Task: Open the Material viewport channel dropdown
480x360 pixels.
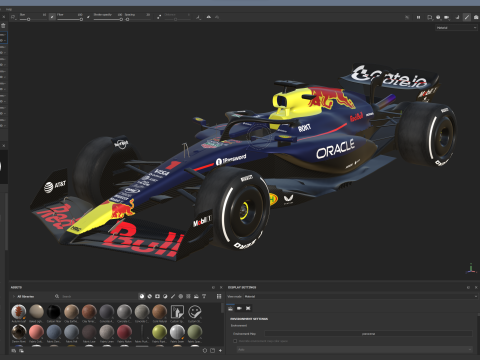Action: [456, 28]
